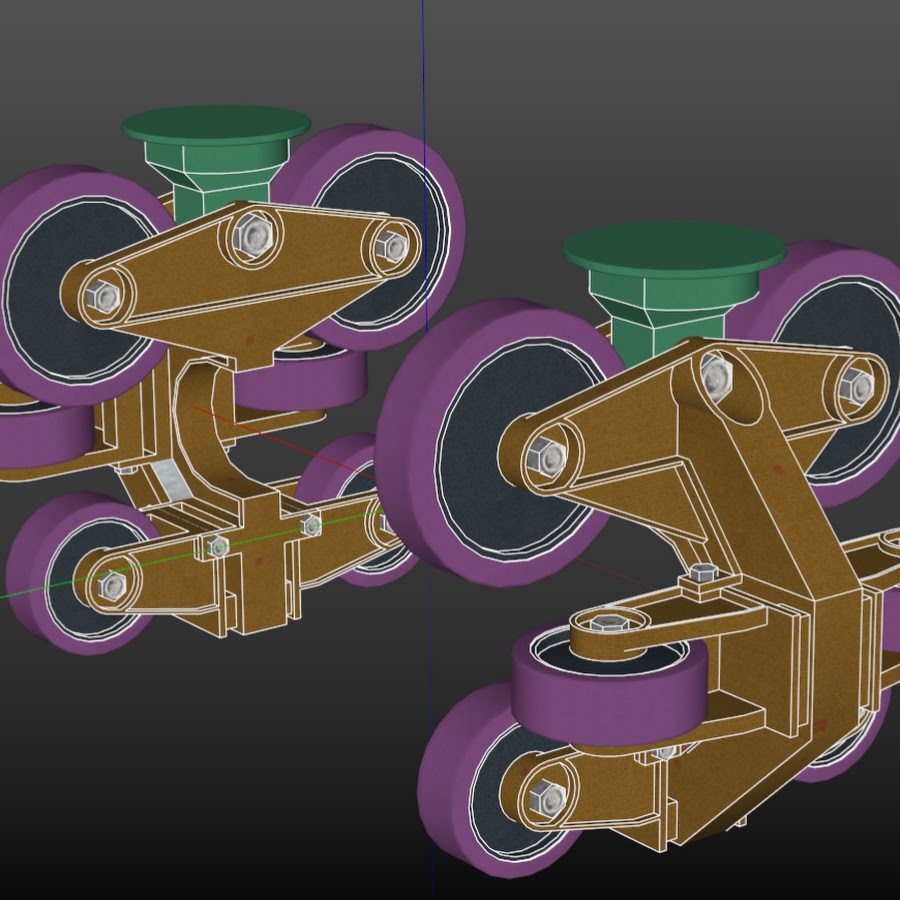Pick bolt on left assembly's lower-left wheel
This screenshot has width=900, height=900.
point(113,585)
